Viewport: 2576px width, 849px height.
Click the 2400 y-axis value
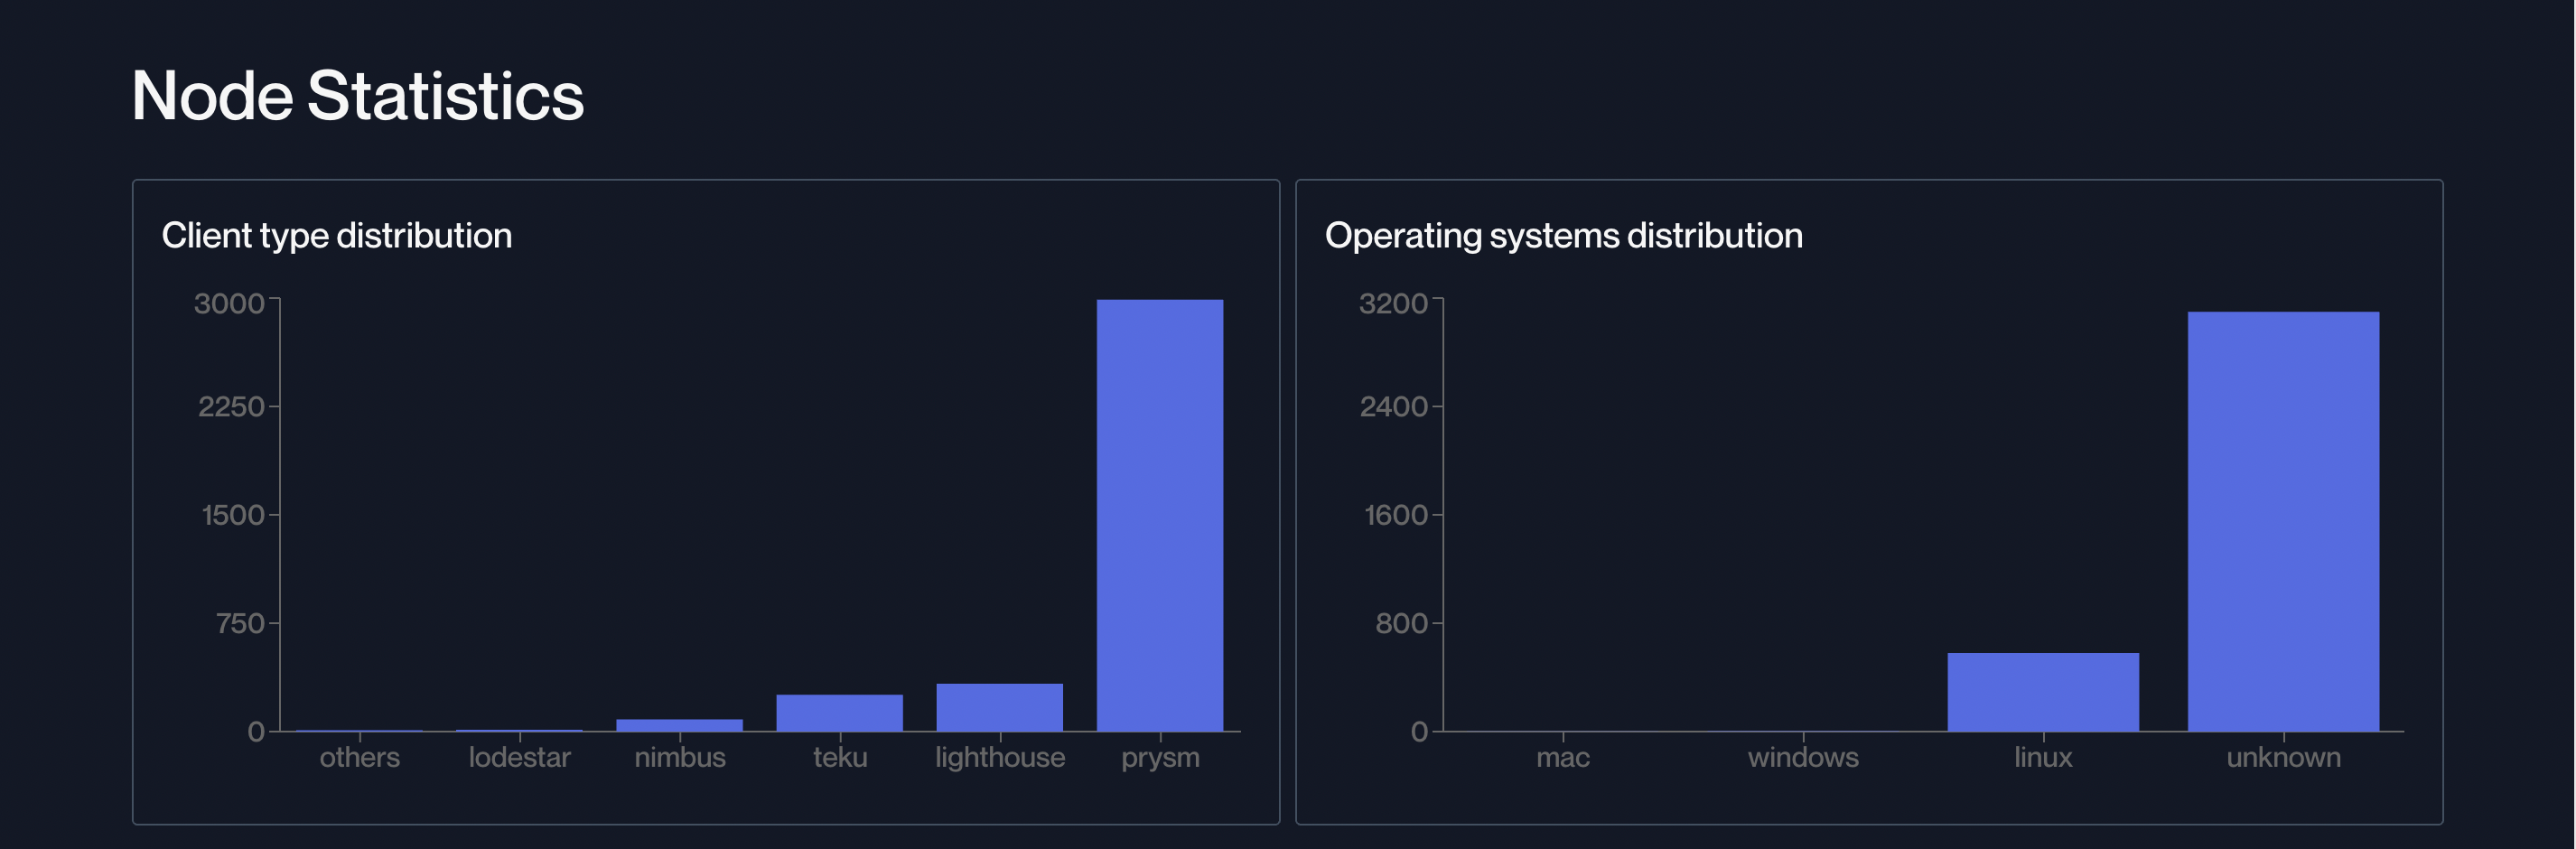click(x=1393, y=407)
